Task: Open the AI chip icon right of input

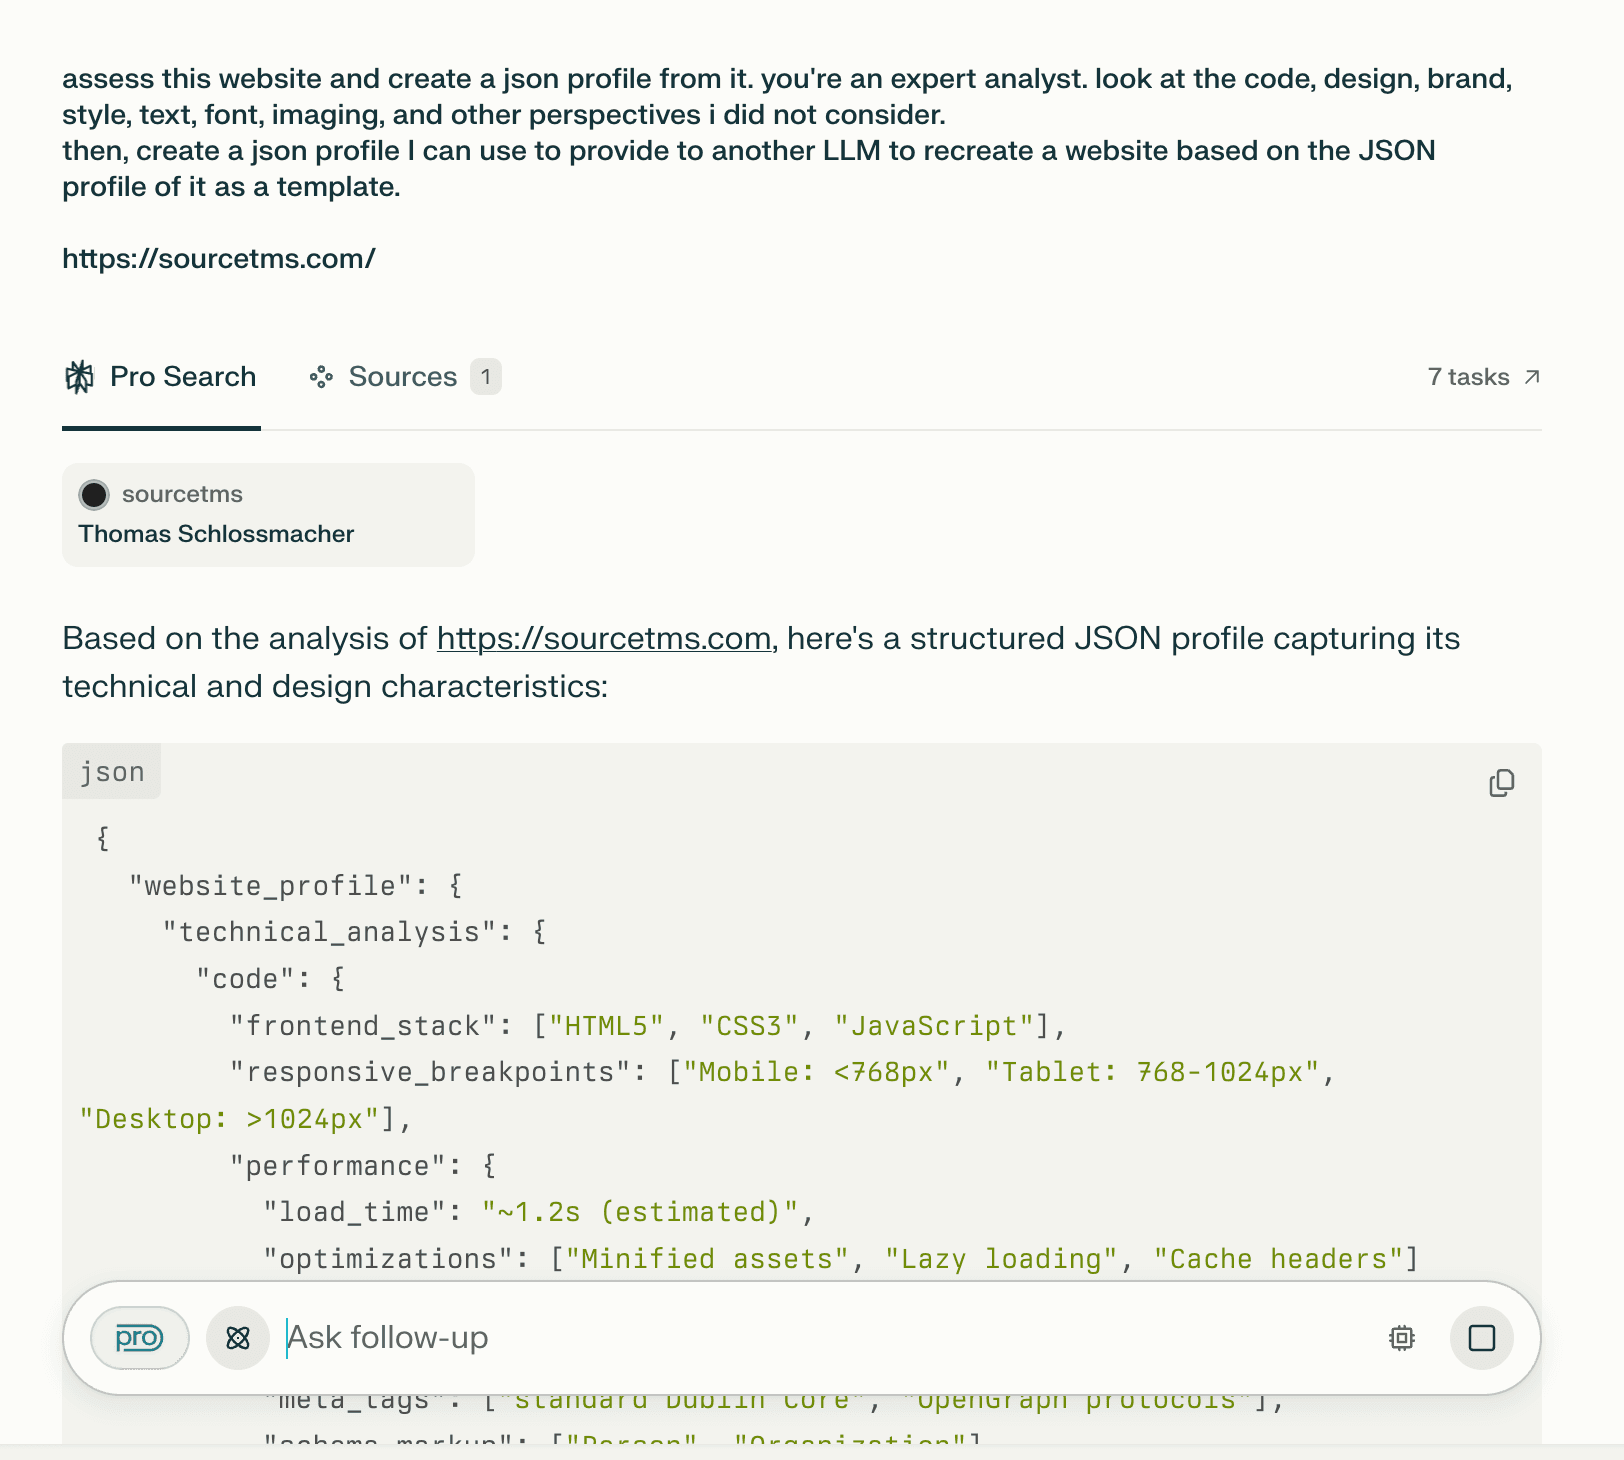Action: pyautogui.click(x=1401, y=1337)
